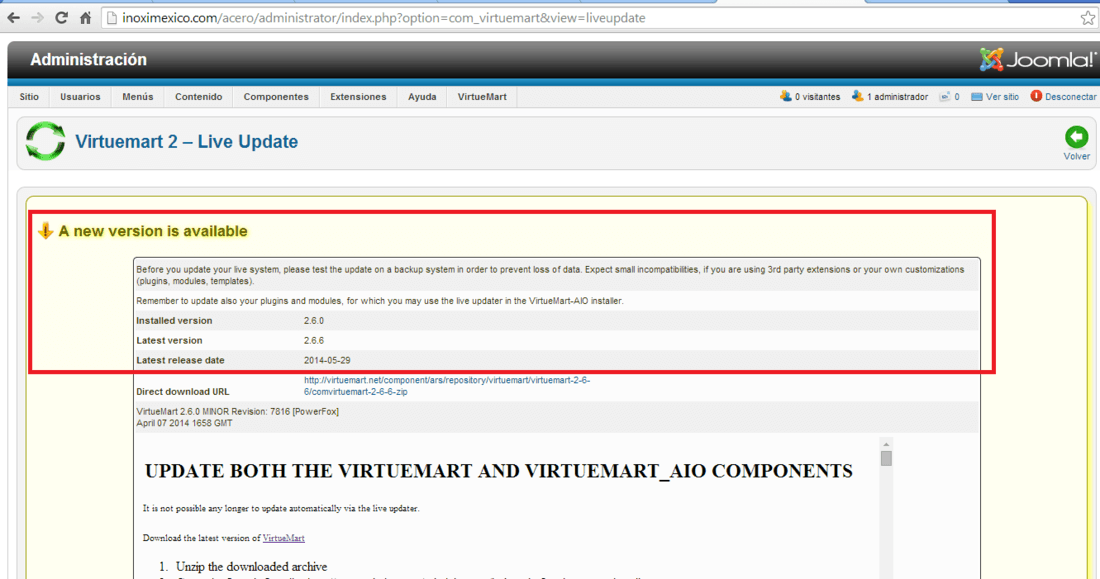This screenshot has width=1100, height=579.
Task: Click the 'VirtueMart 2.6.0 MINOR Revision' text
Action: [x=237, y=412]
